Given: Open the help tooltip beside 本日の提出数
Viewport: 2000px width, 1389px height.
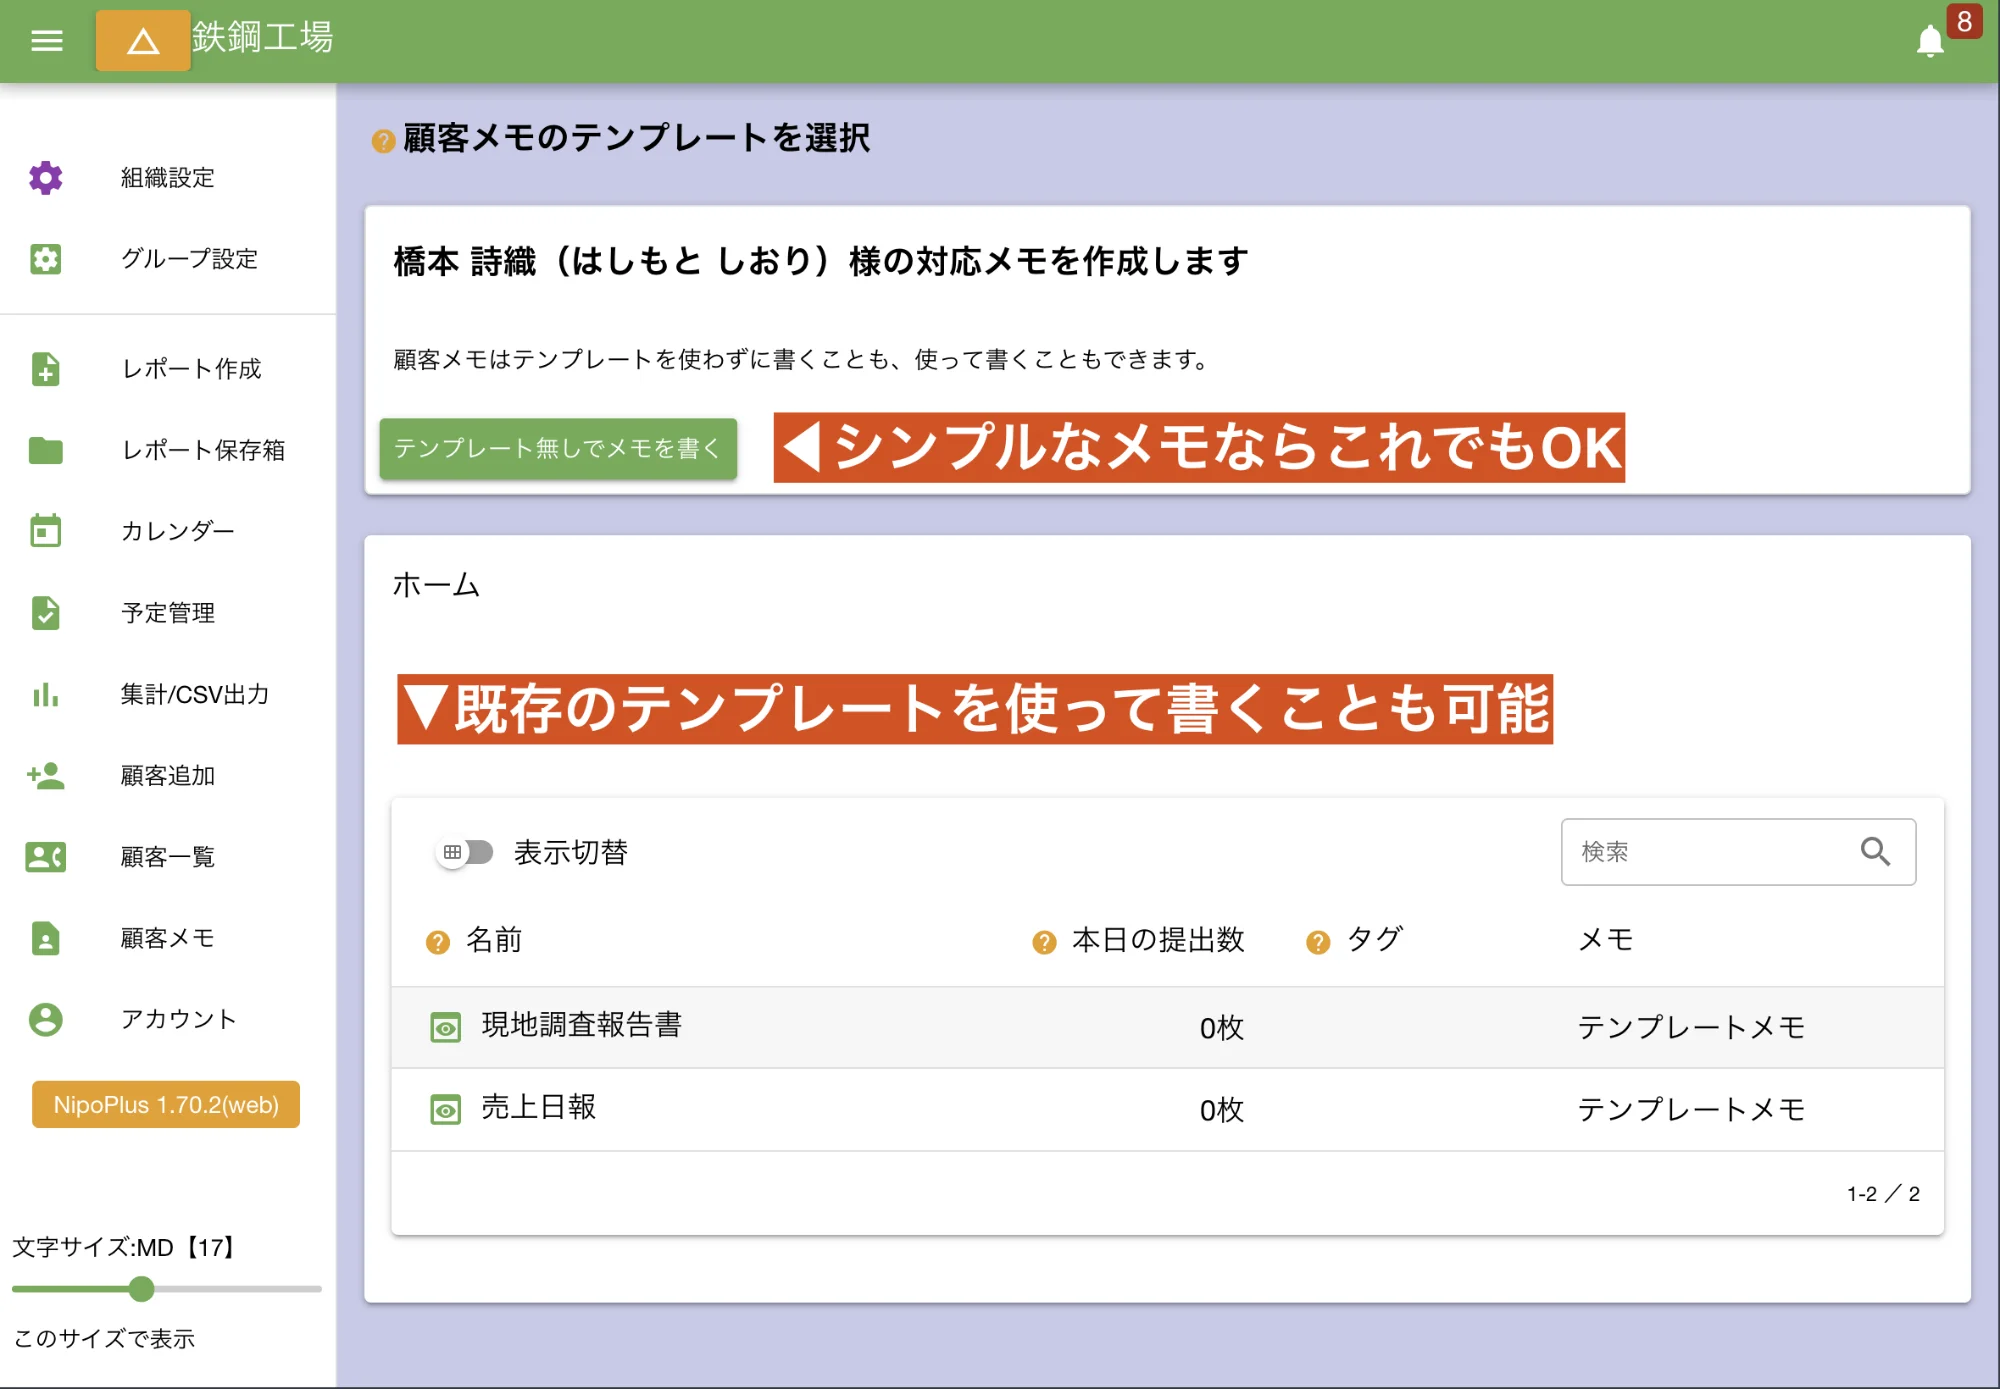Looking at the screenshot, I should [x=1043, y=940].
